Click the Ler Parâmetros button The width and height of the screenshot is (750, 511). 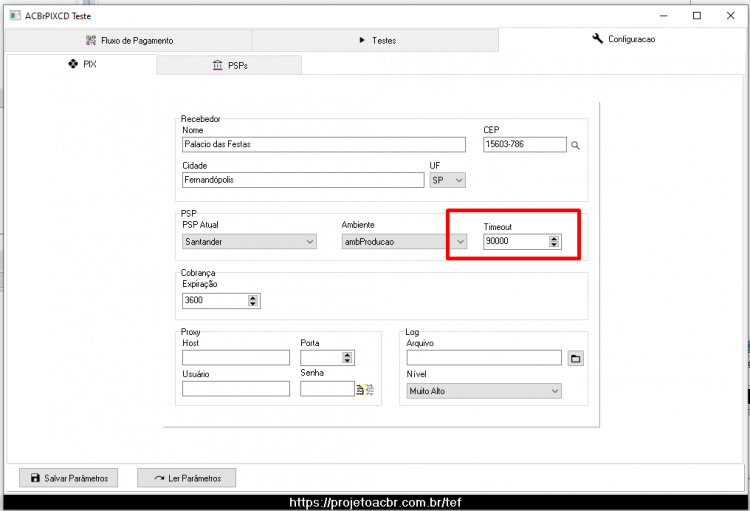pyautogui.click(x=187, y=478)
